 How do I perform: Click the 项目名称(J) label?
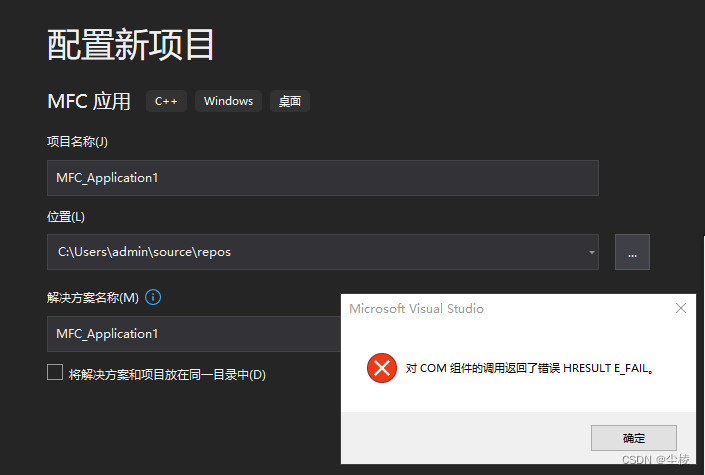pyautogui.click(x=77, y=142)
